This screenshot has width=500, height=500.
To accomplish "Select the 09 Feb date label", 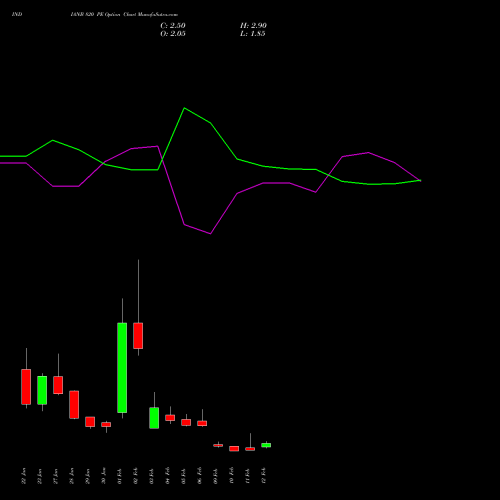I will click(216, 476).
